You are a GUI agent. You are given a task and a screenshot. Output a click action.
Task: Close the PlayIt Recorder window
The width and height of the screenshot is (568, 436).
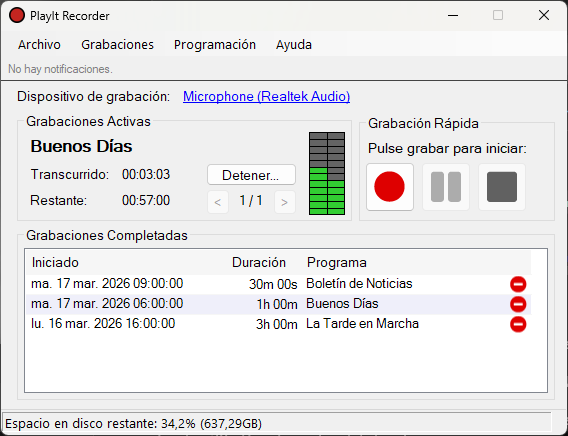tap(544, 15)
